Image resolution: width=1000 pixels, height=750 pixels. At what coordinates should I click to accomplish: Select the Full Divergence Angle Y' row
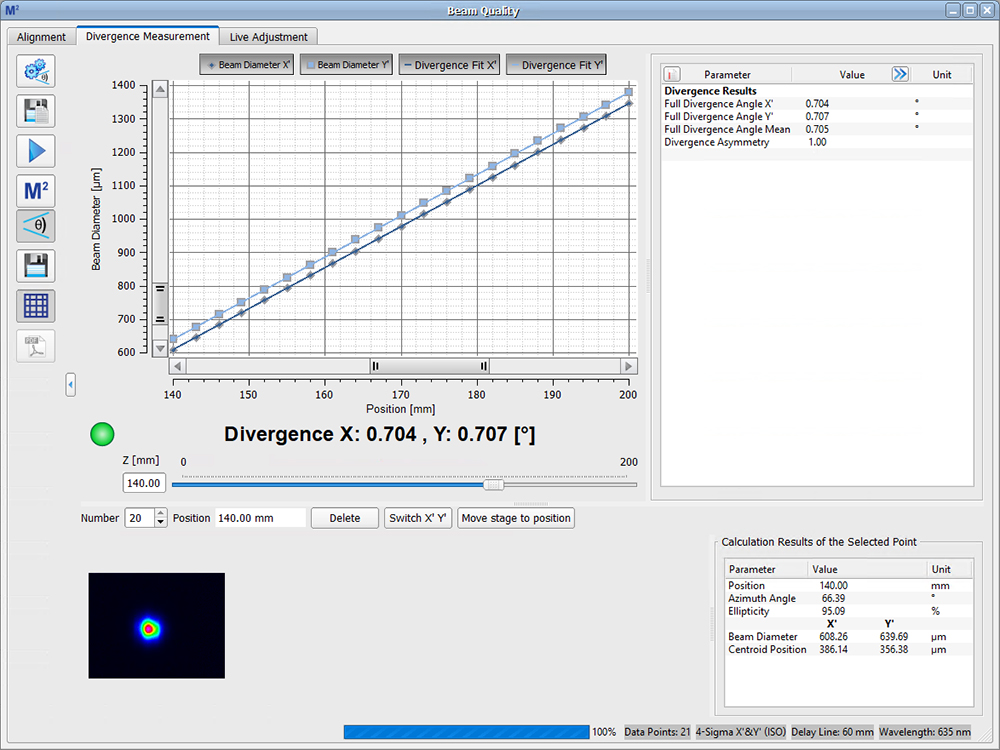pos(817,116)
